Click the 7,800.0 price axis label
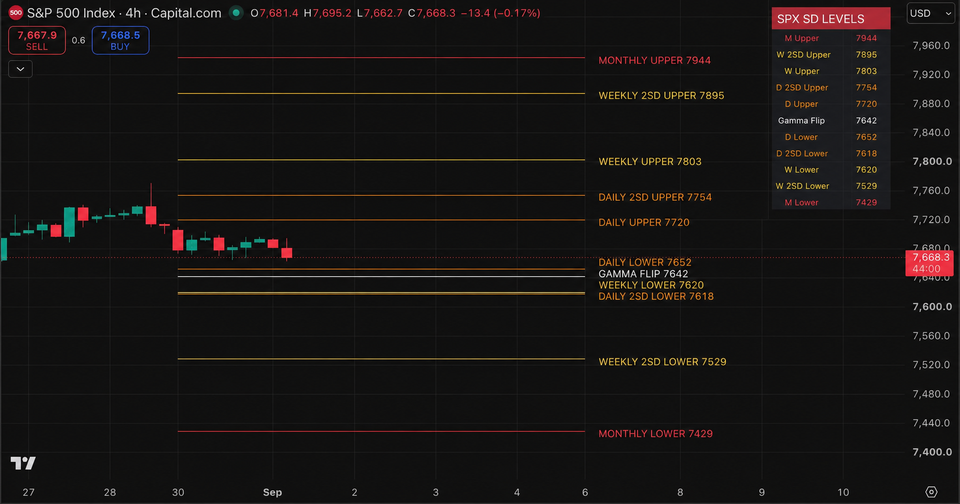Screen dimensions: 960x504 932,162
